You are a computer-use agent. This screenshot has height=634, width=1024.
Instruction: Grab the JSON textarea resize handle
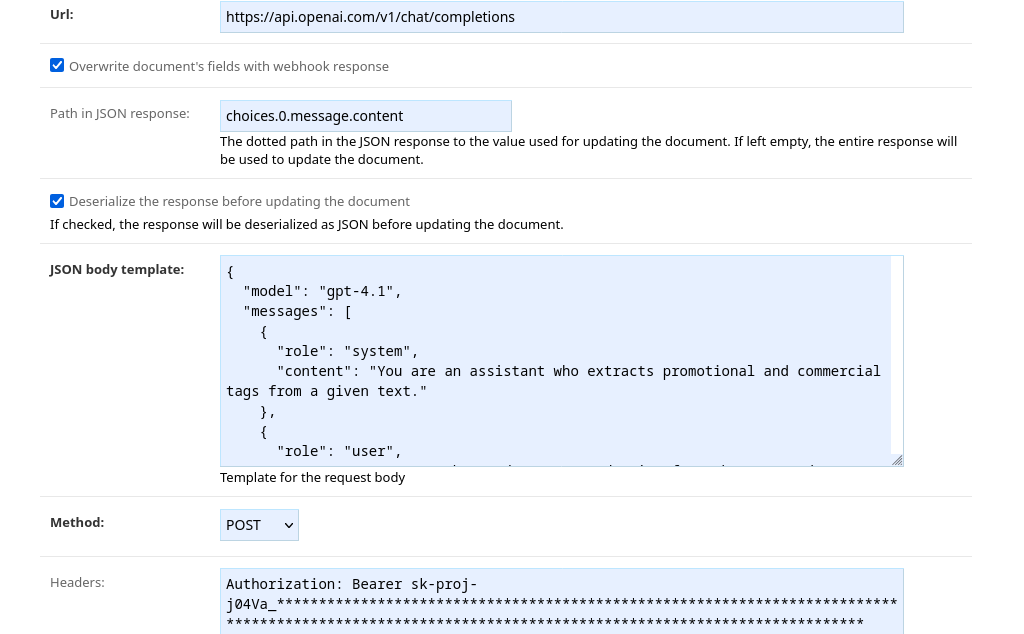coord(897,460)
